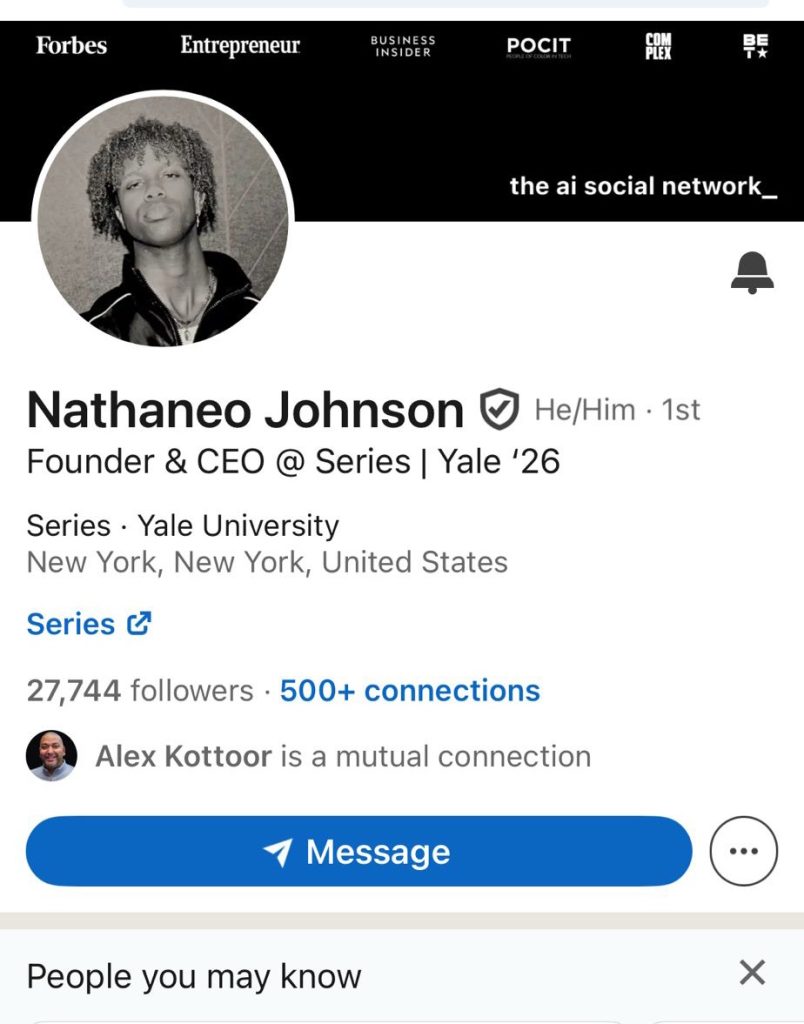Tap the Forbes logo in the banner
Image resolution: width=804 pixels, height=1024 pixels.
[71, 45]
